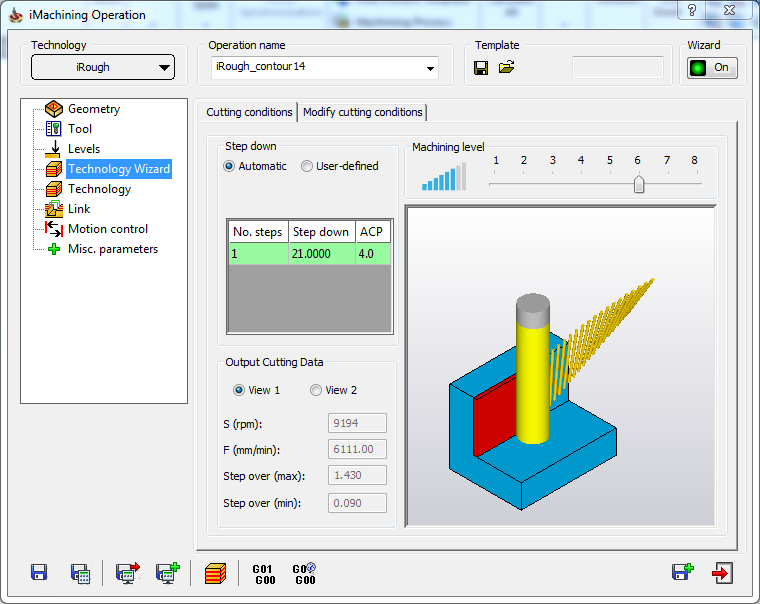Click the Link page icon
Image resolution: width=760 pixels, height=604 pixels.
click(x=53, y=208)
